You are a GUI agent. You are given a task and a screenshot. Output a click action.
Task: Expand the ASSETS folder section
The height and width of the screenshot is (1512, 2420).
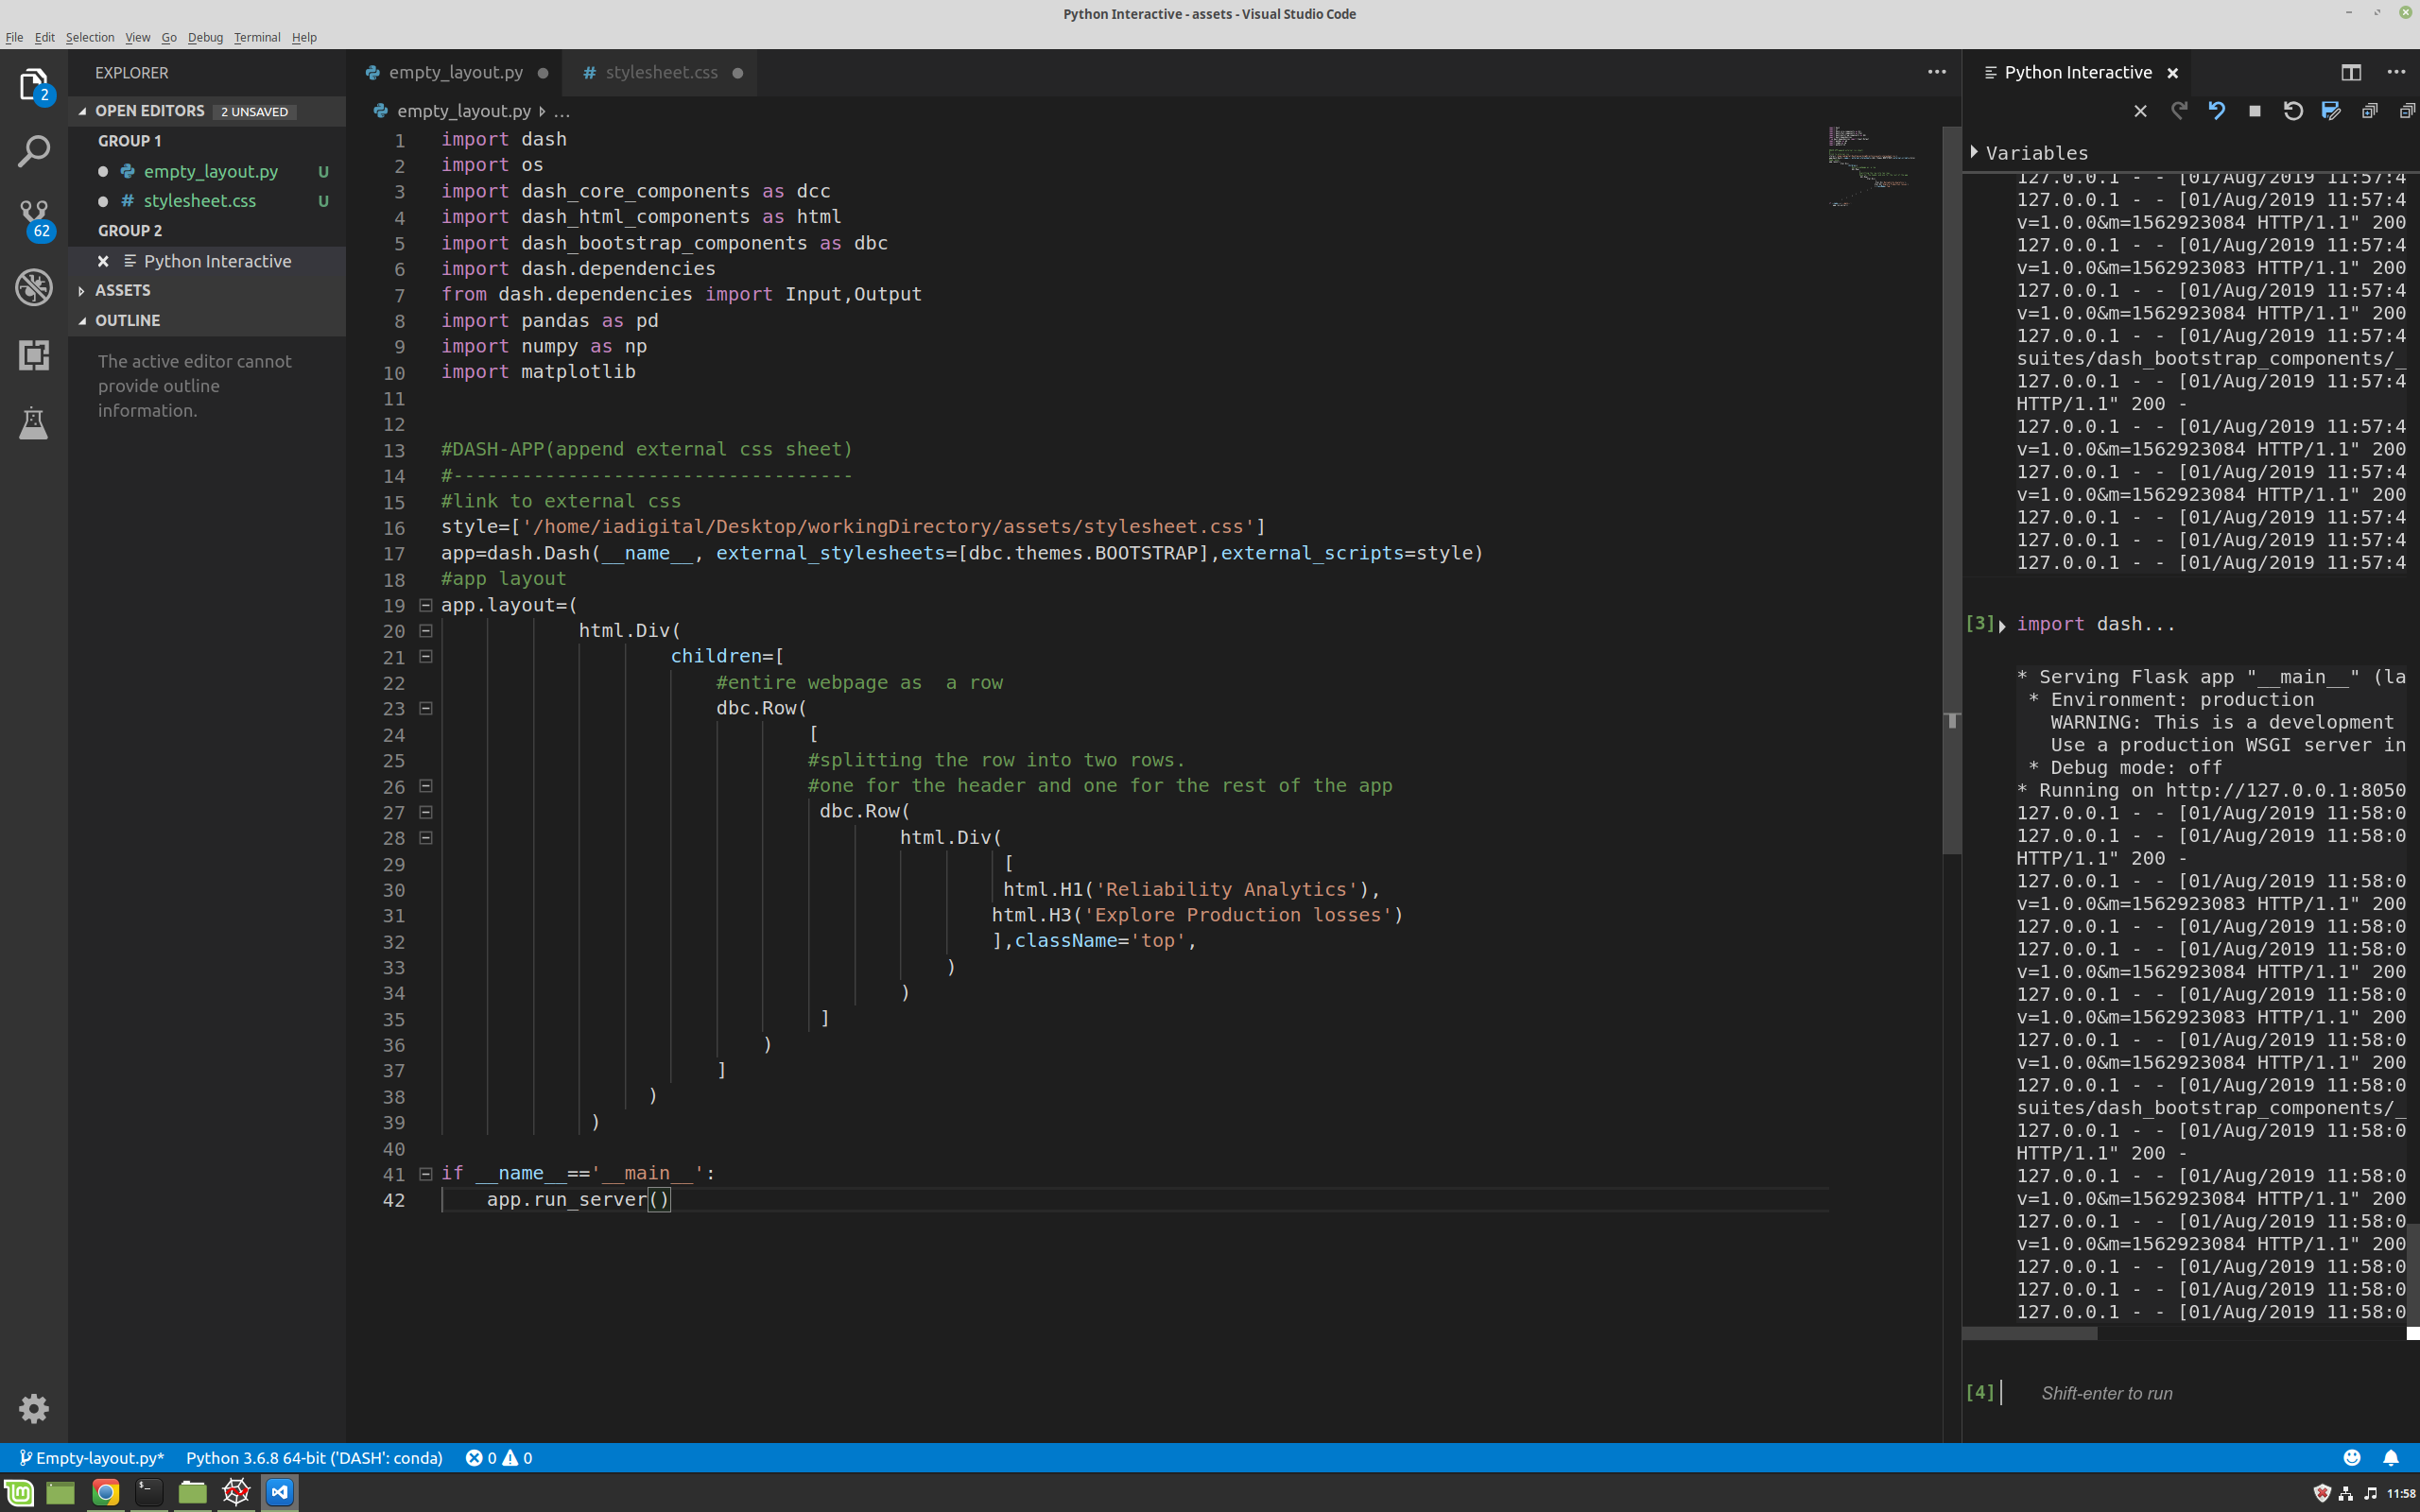[x=122, y=290]
